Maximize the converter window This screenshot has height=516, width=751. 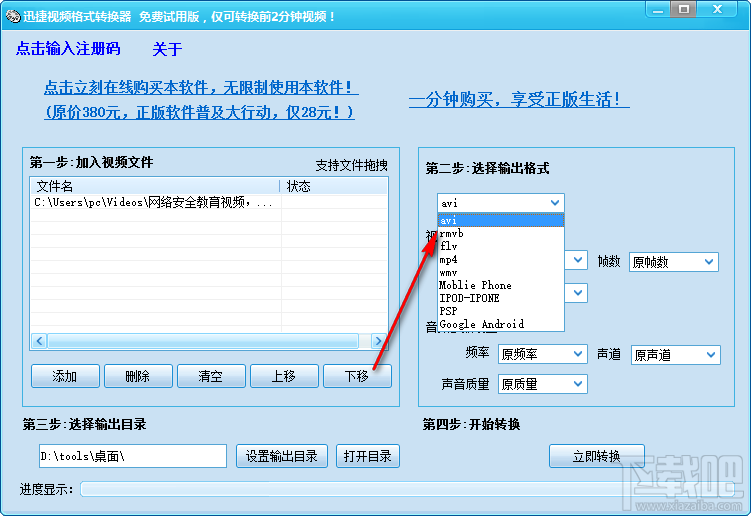pos(683,10)
